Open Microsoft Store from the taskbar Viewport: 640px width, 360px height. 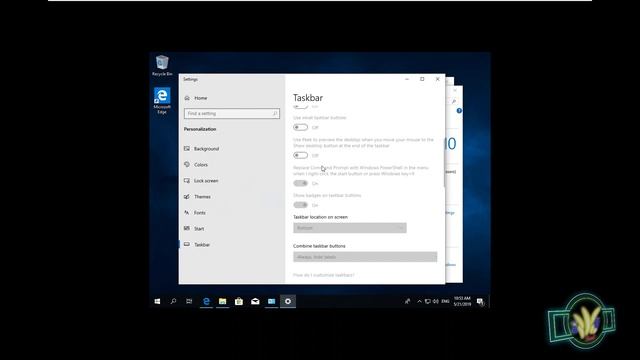[239, 301]
